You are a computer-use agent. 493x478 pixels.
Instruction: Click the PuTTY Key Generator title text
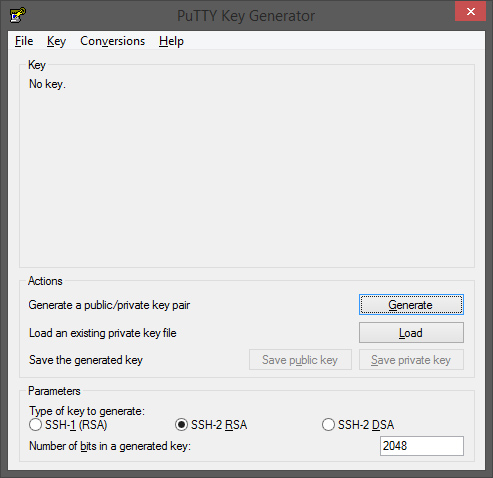point(246,16)
